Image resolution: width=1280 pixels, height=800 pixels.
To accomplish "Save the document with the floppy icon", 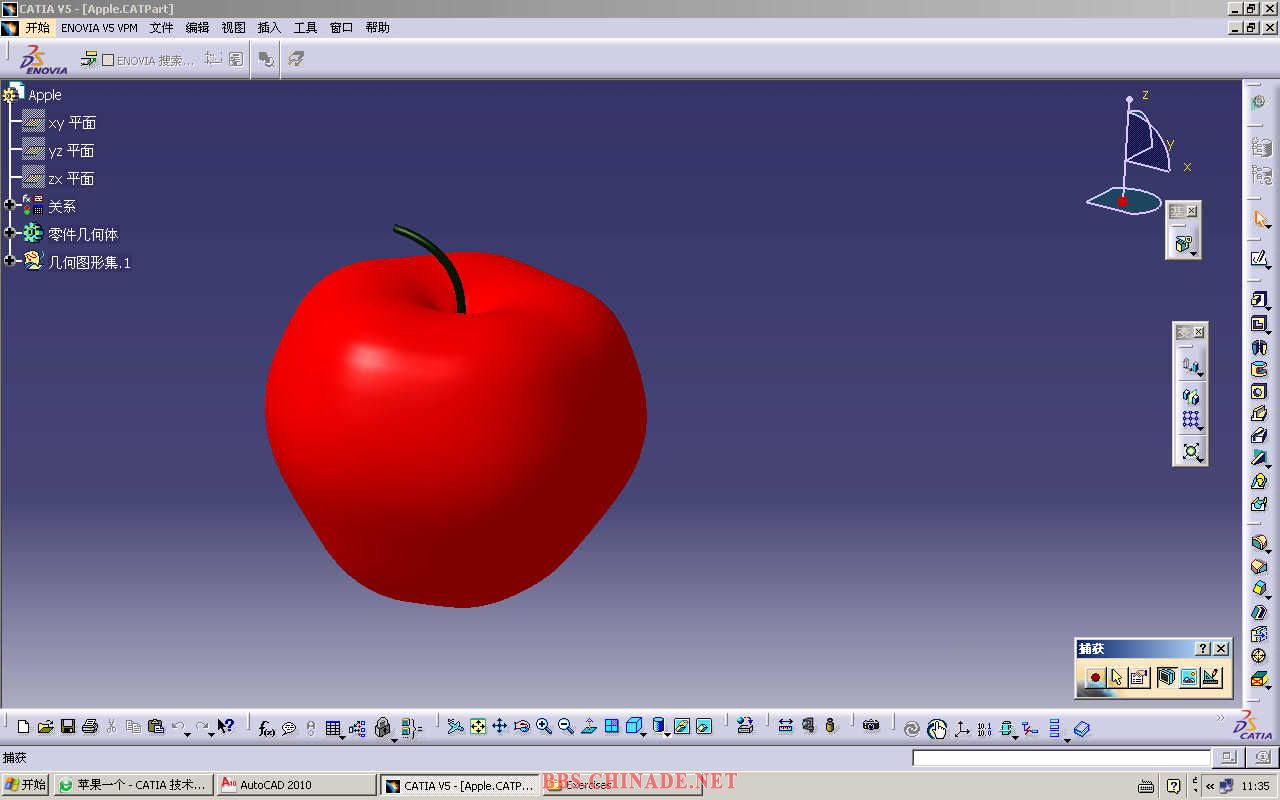I will pos(68,727).
